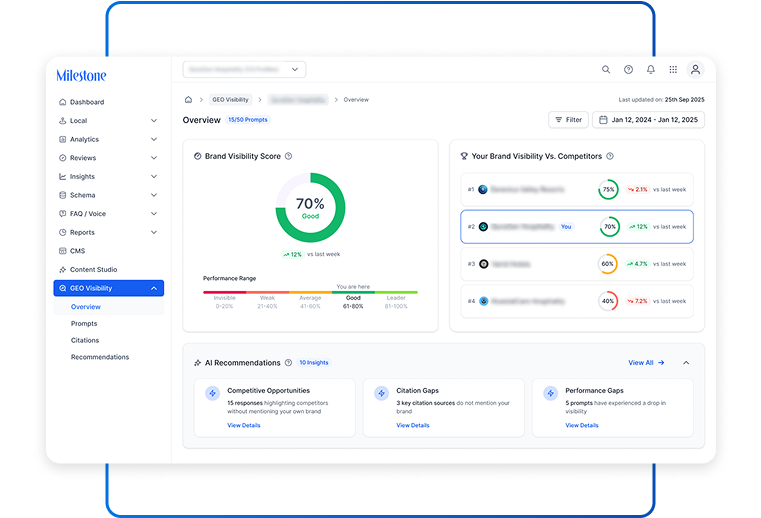Click the 10 Insights badge
Viewport: 761px width, 518px height.
(x=314, y=363)
